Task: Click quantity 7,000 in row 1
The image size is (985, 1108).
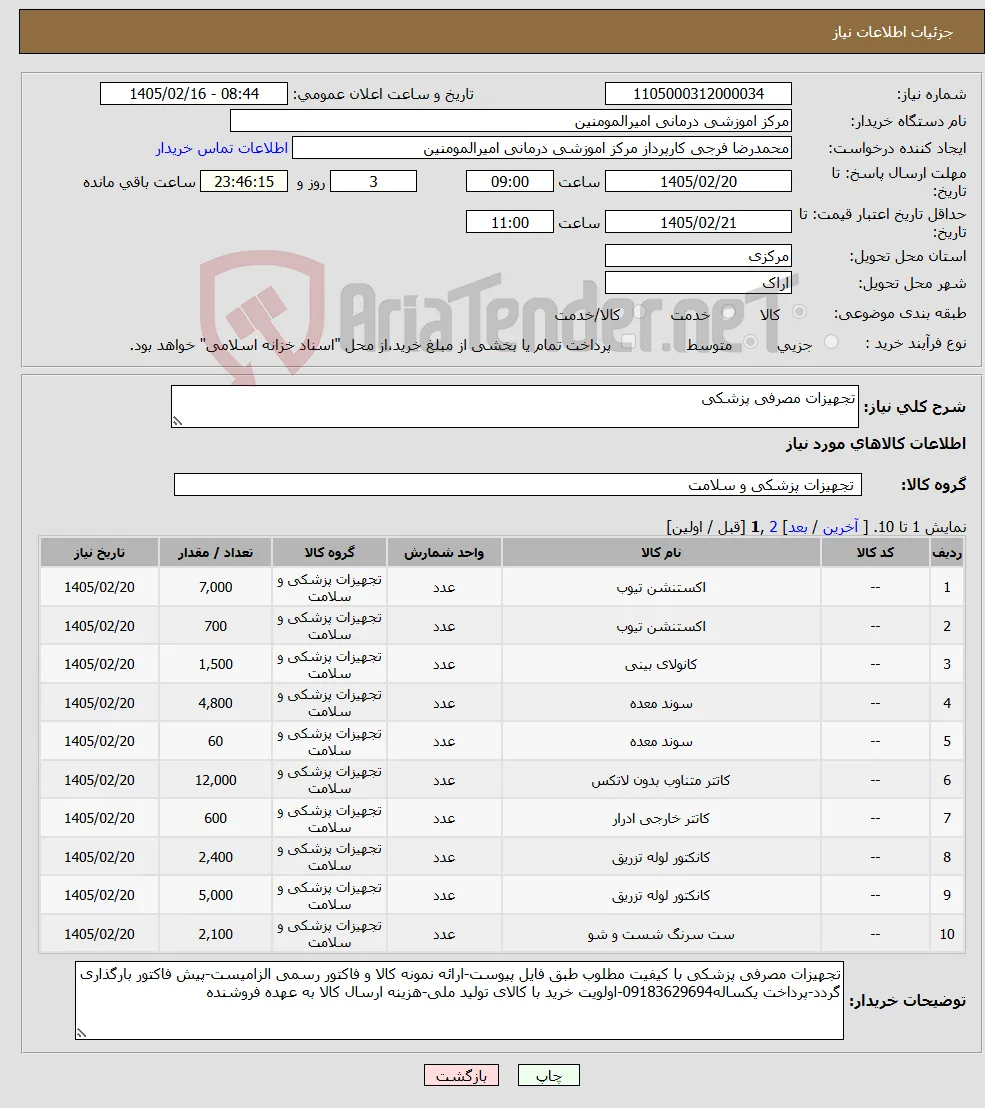Action: (216, 587)
